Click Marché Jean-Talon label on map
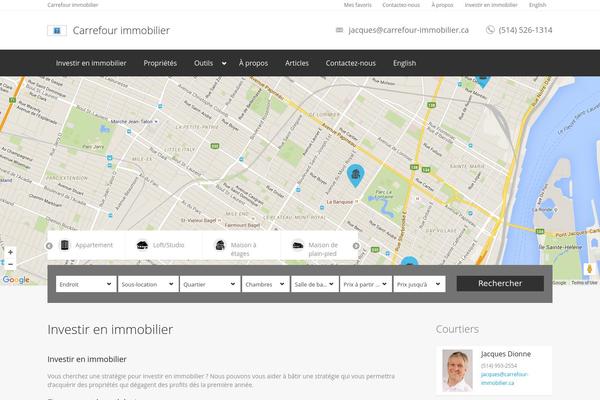 pyautogui.click(x=132, y=121)
